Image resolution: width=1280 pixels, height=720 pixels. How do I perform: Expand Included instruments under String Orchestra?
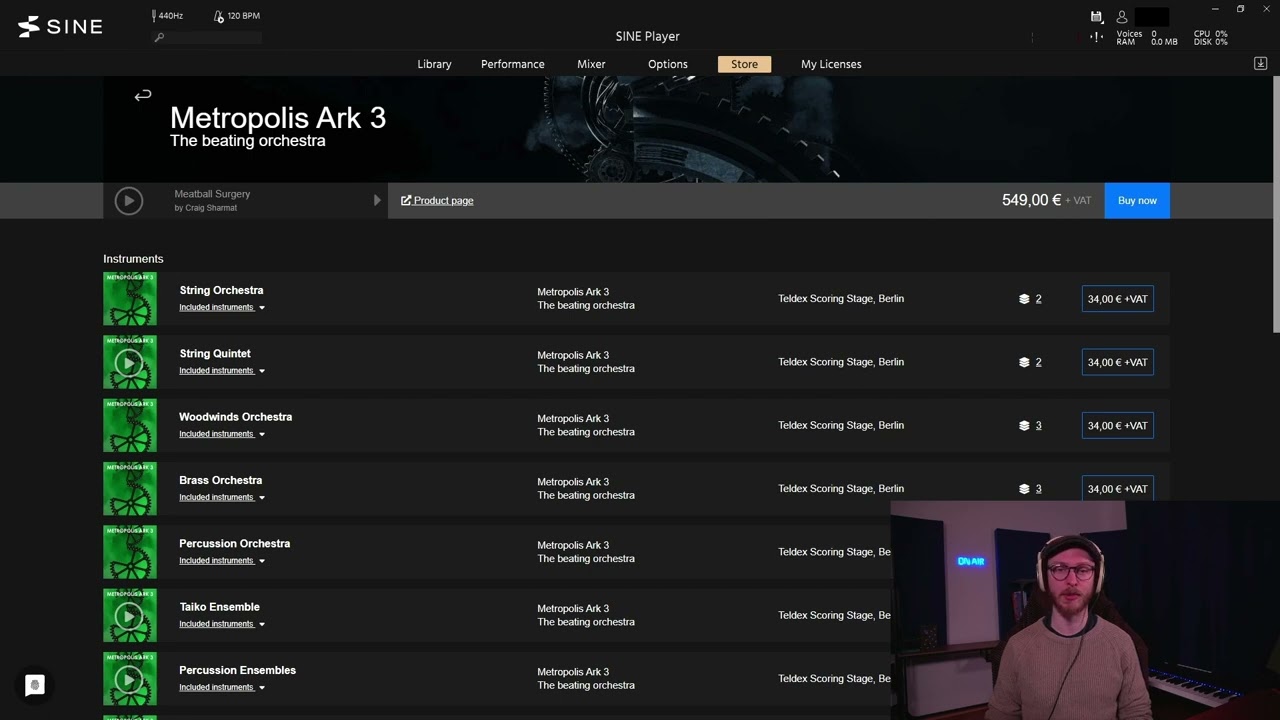pyautogui.click(x=222, y=307)
